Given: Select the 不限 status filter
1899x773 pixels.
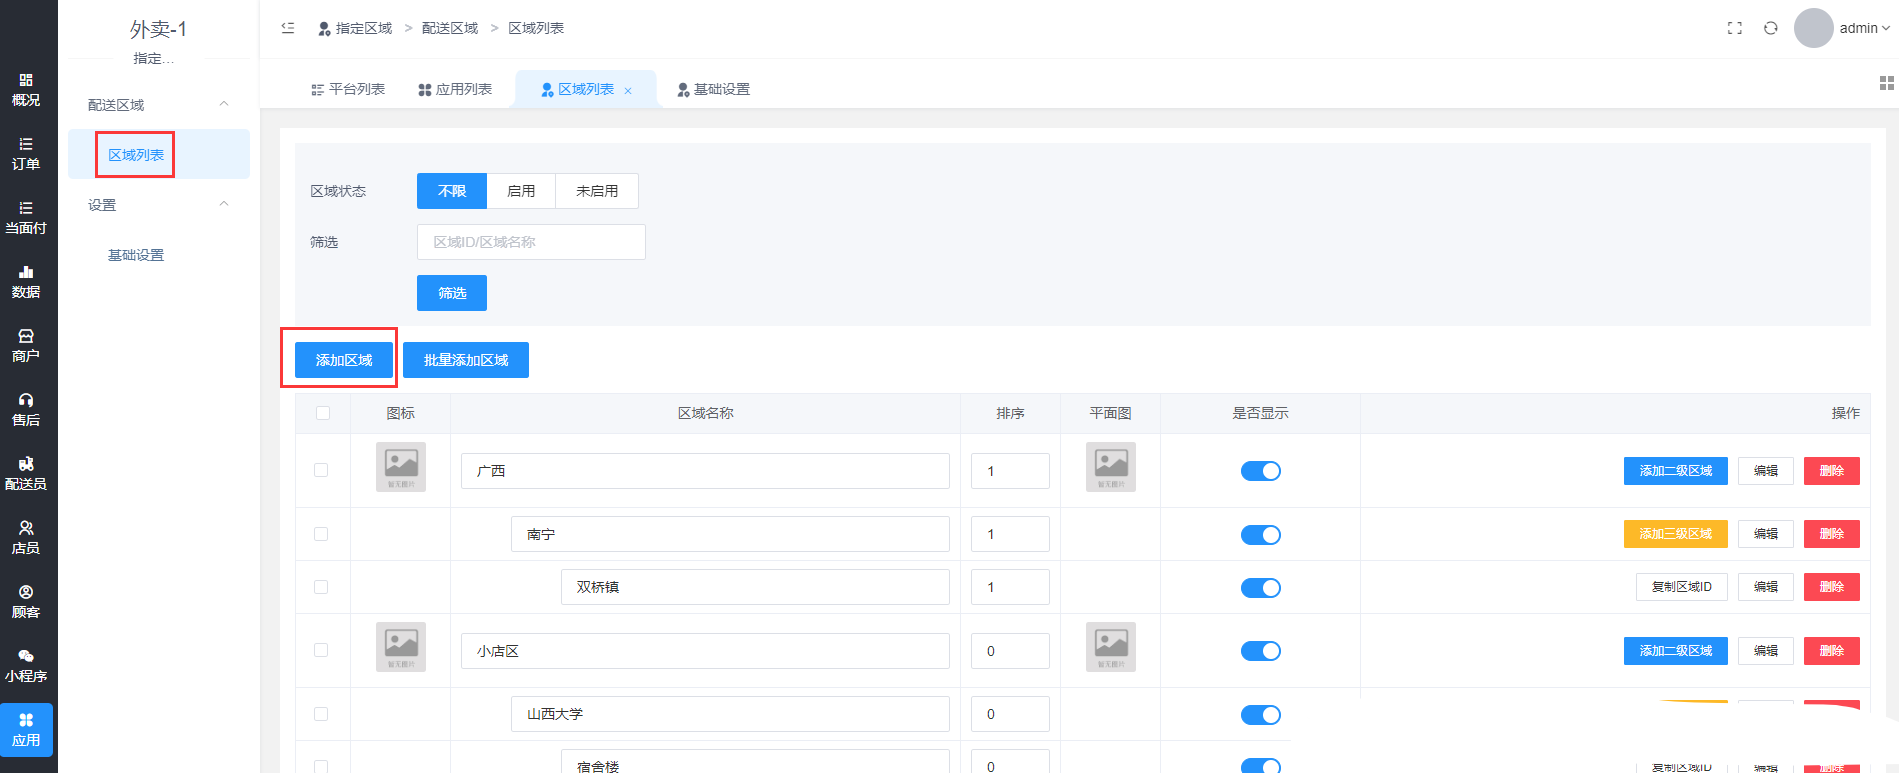Looking at the screenshot, I should click(x=452, y=191).
